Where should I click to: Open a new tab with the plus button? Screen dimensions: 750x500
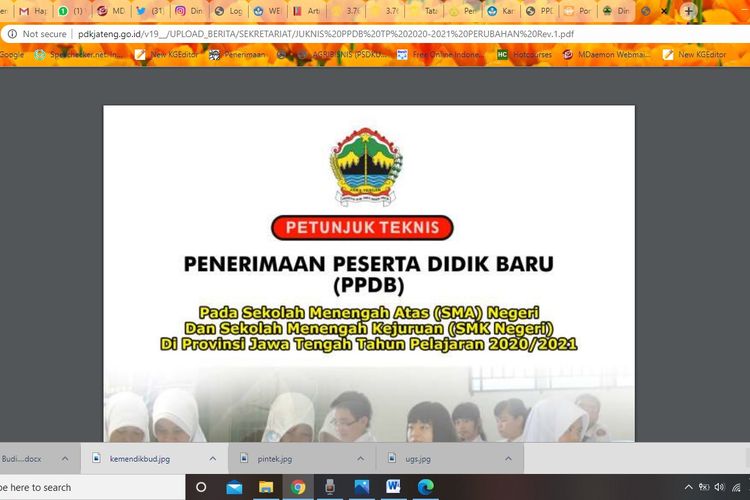tap(688, 11)
